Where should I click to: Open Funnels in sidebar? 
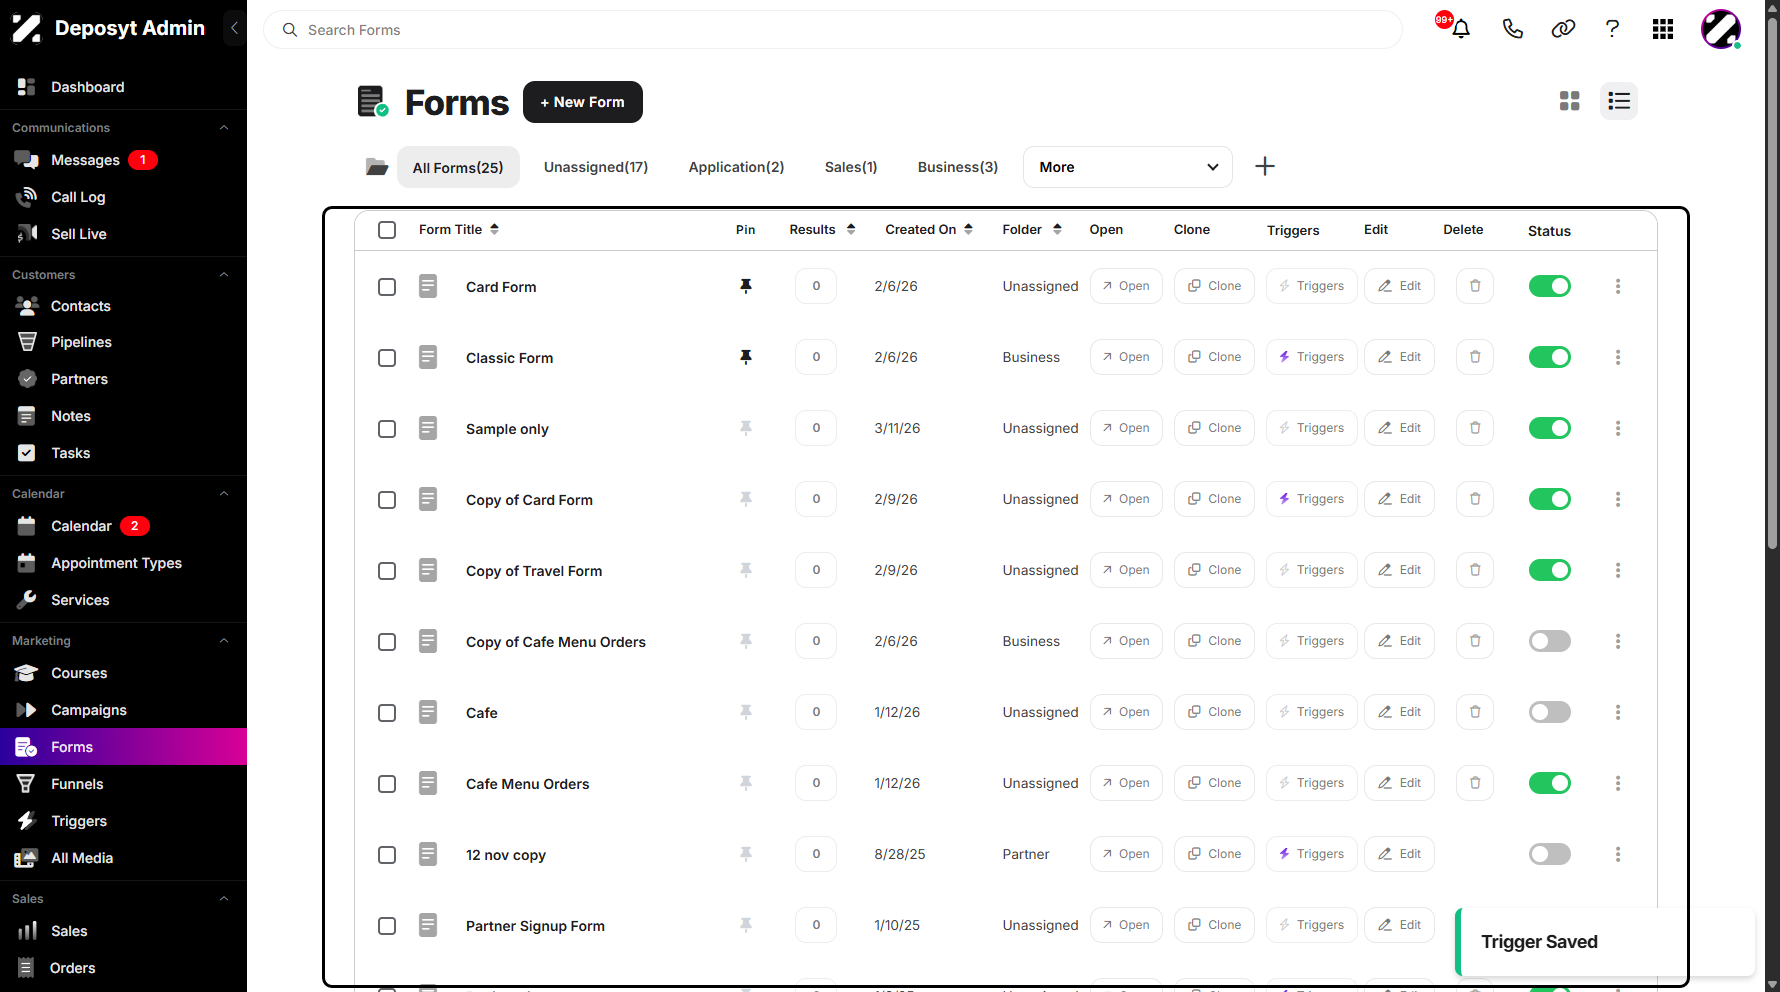point(77,784)
